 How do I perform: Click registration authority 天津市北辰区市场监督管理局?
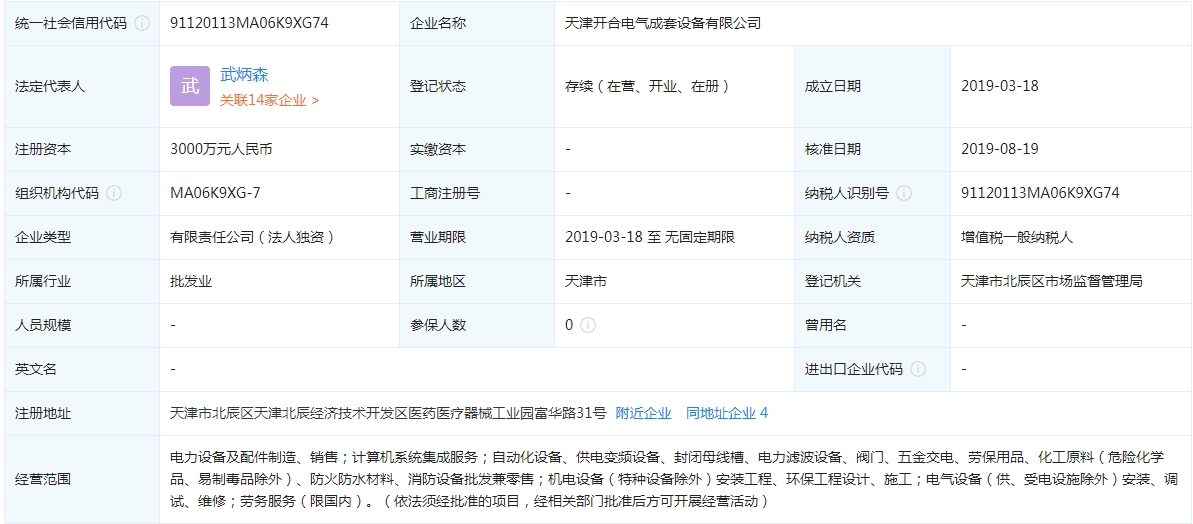(x=1051, y=281)
